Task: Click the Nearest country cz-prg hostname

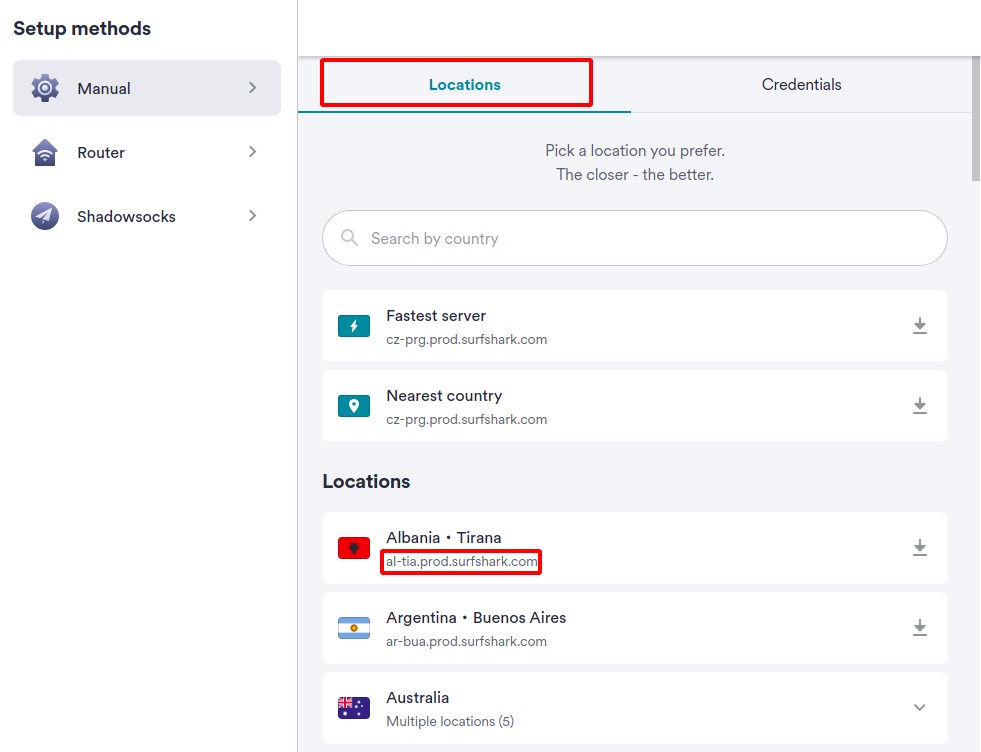Action: (466, 420)
